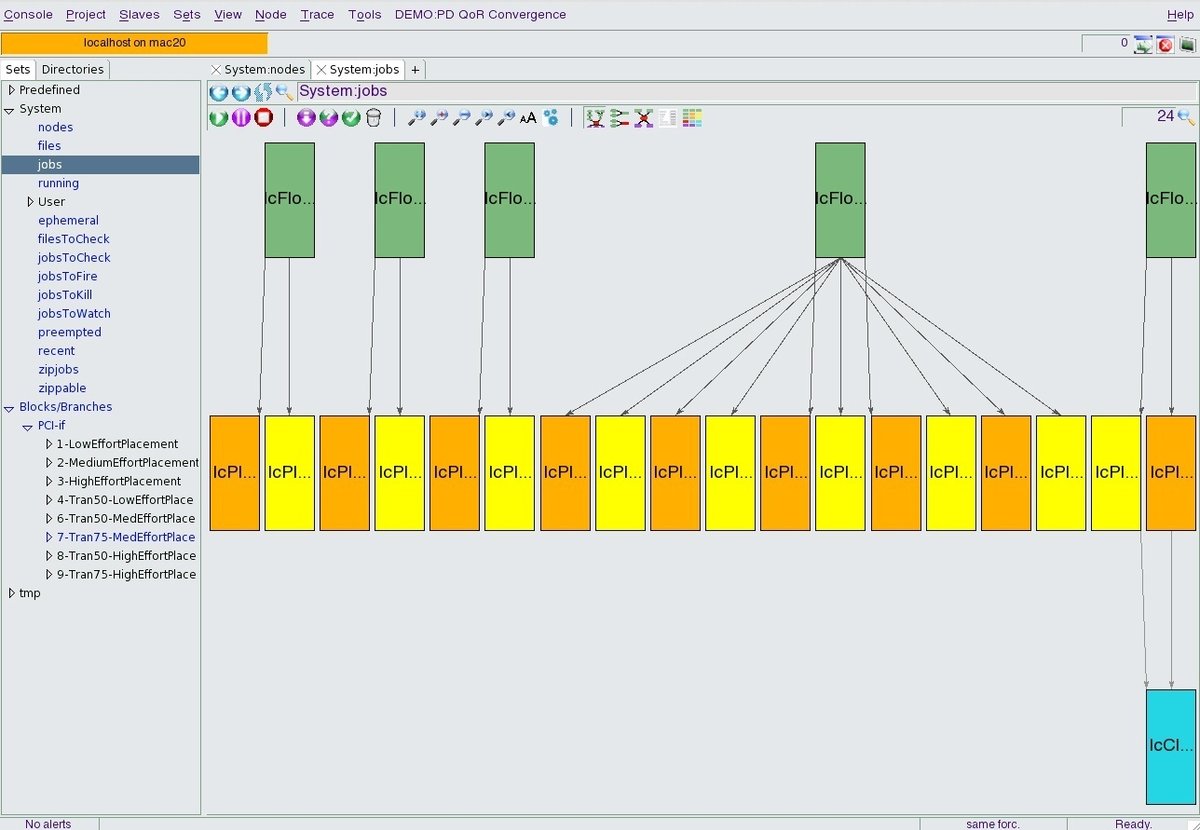Screen dimensions: 1200x830
Task: Expand the 1-LowEffortPlacement branch
Action: pyautogui.click(x=49, y=444)
